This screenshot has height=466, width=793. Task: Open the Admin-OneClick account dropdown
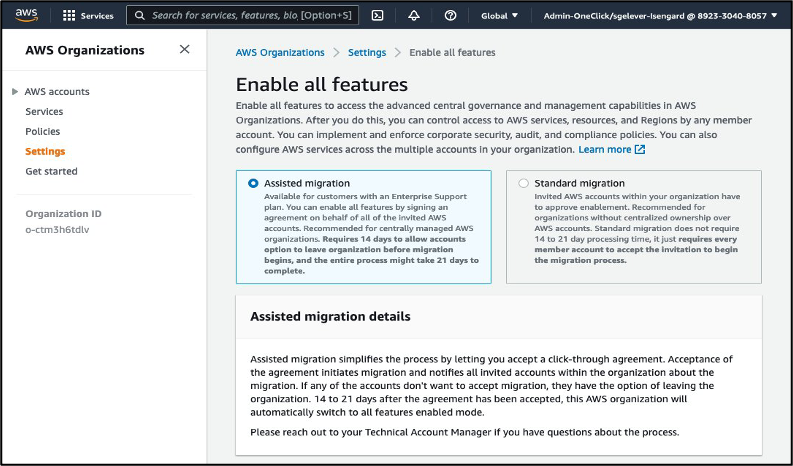(x=660, y=16)
